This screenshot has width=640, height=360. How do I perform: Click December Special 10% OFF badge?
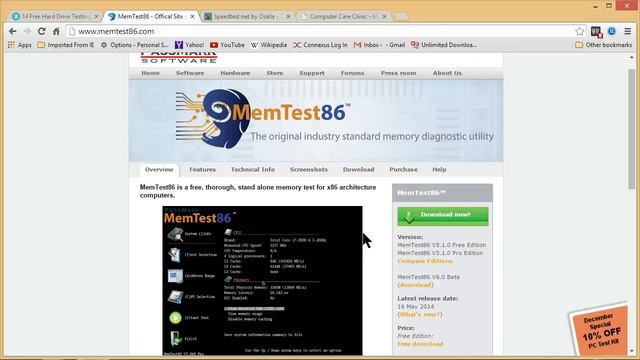click(599, 329)
